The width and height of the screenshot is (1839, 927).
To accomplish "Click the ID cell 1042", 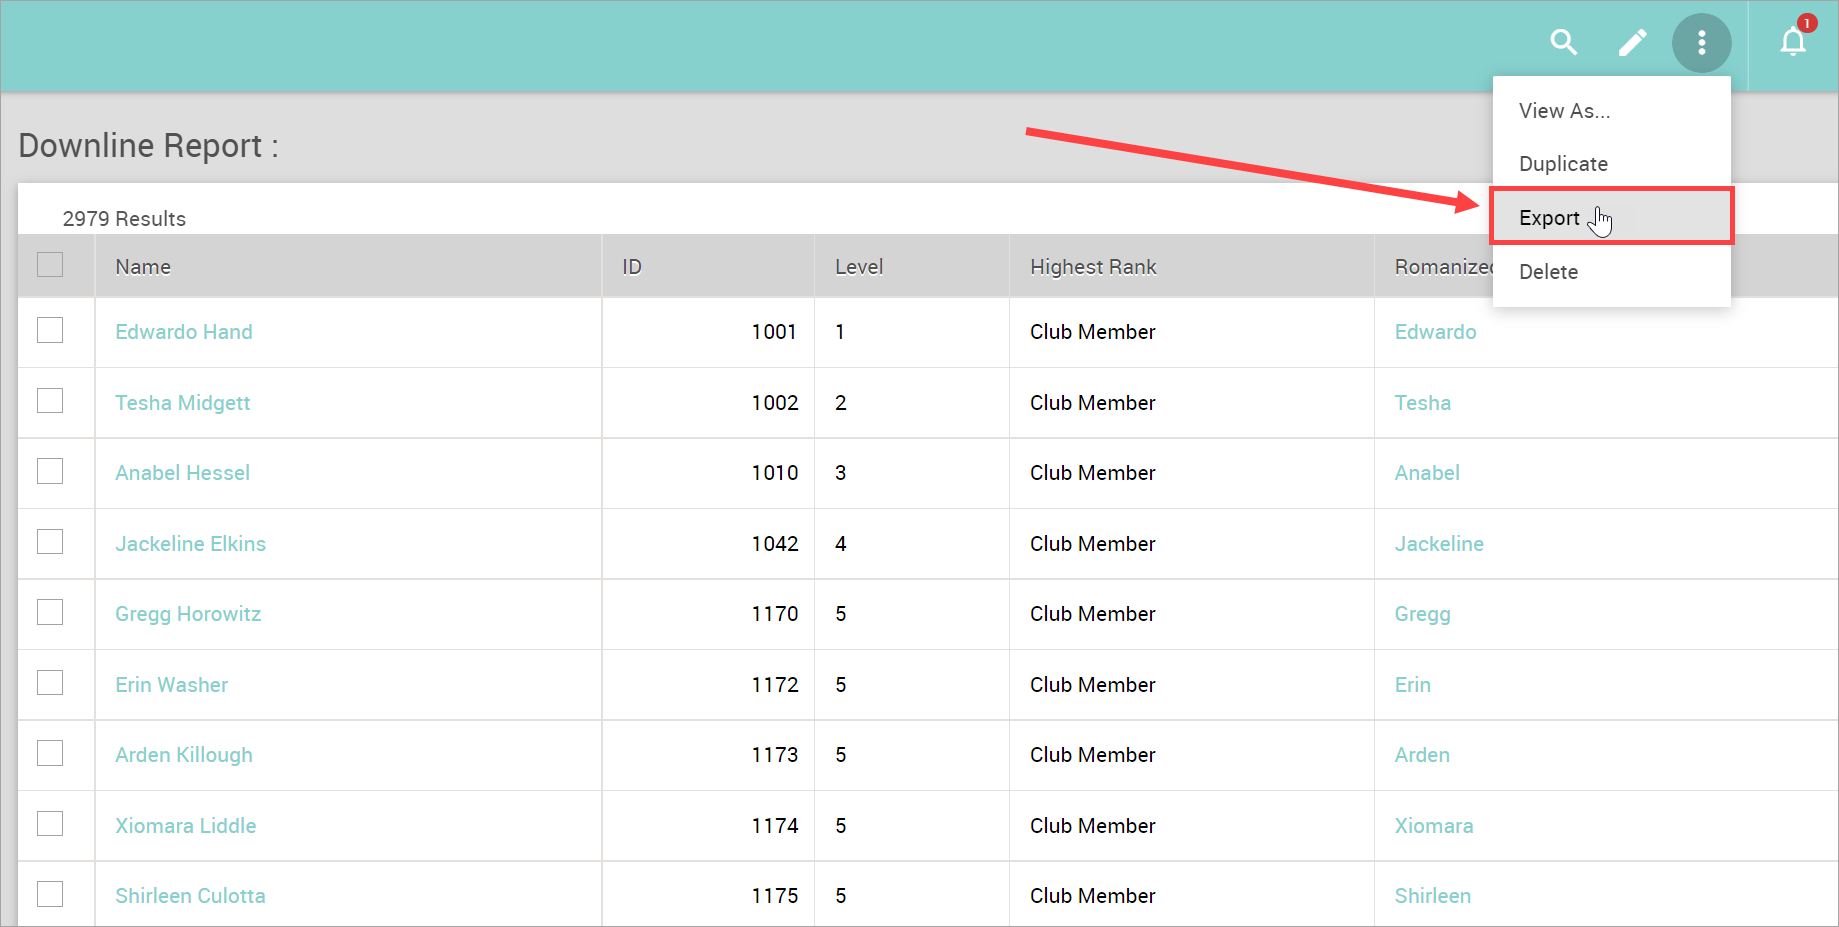I will pyautogui.click(x=775, y=544).
